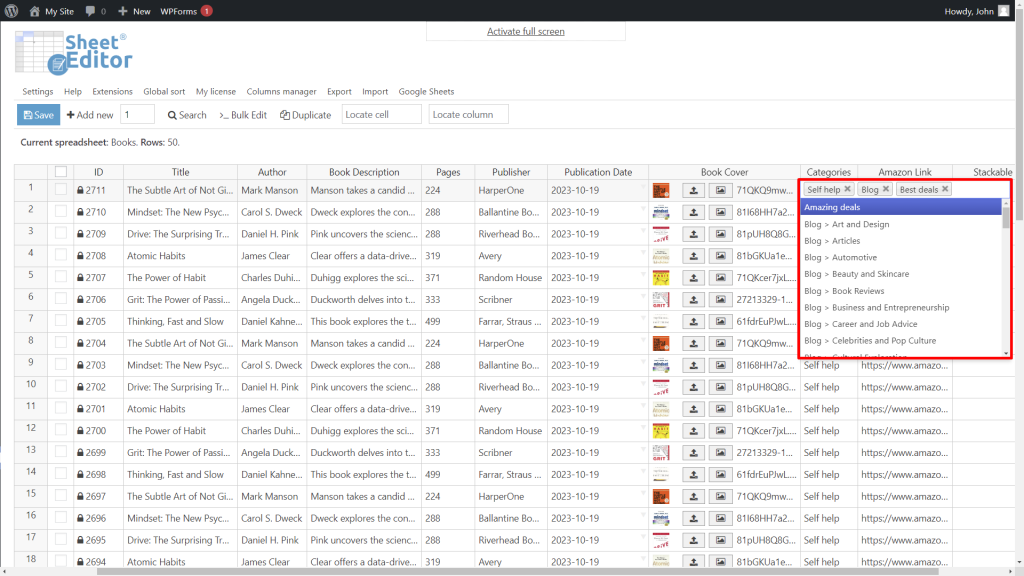Open the image gallery for row 10 cover

(x=720, y=387)
